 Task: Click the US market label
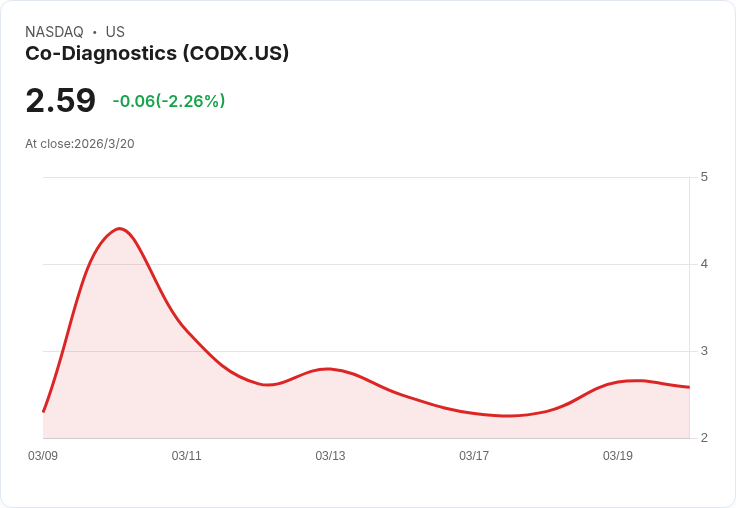pos(115,32)
